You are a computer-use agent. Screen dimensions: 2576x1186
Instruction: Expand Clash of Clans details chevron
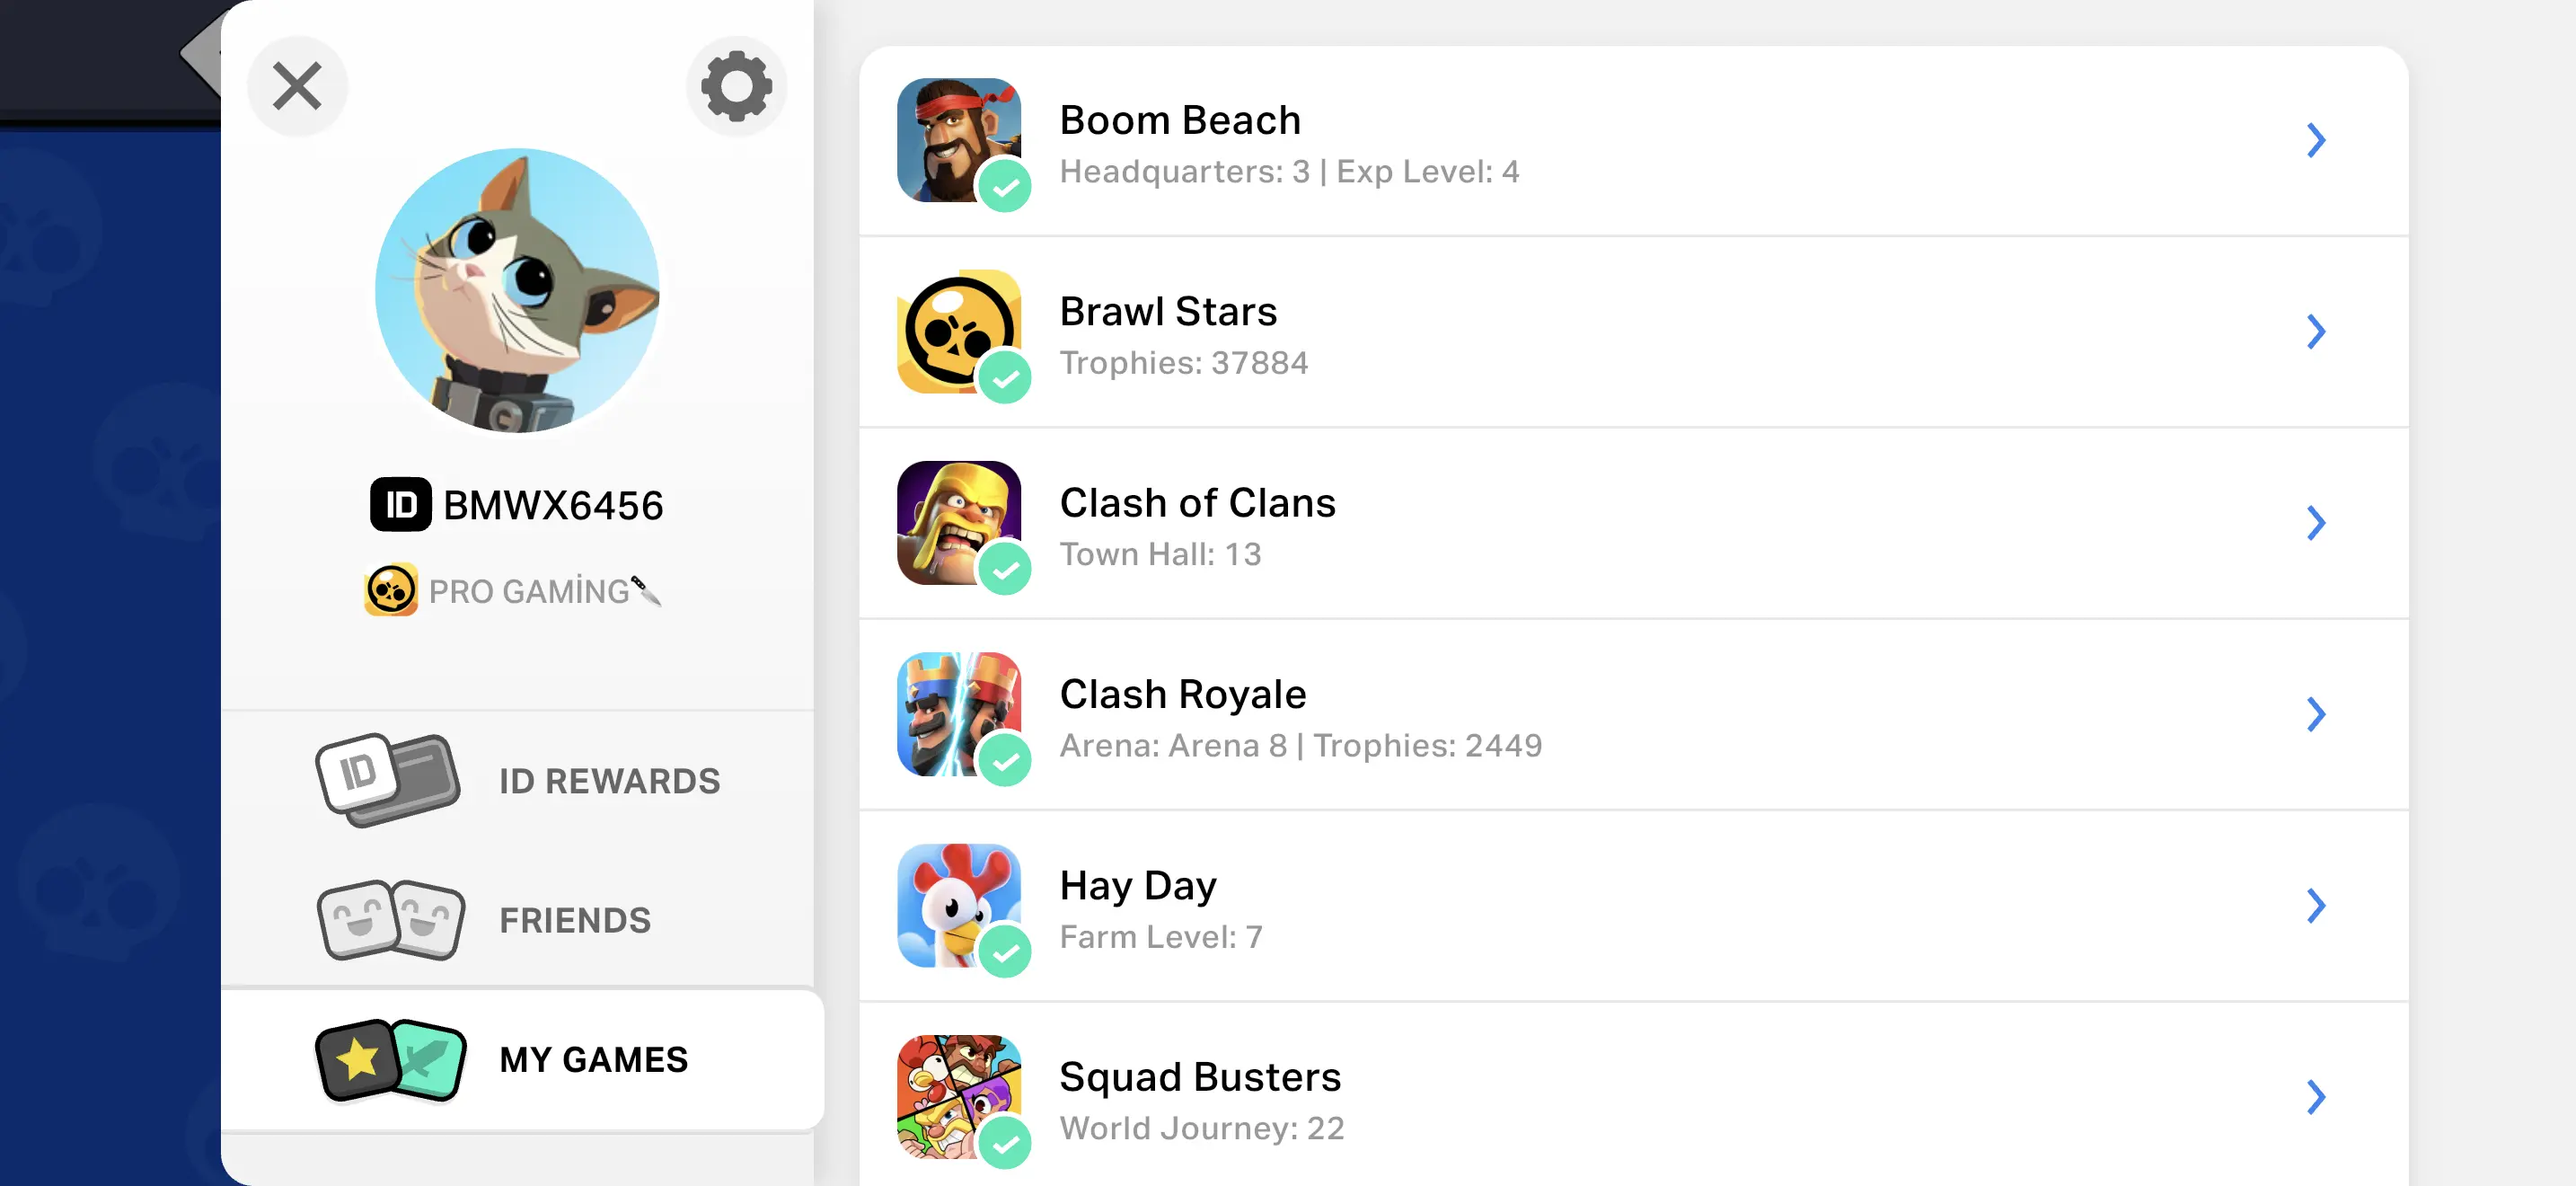coord(2315,522)
